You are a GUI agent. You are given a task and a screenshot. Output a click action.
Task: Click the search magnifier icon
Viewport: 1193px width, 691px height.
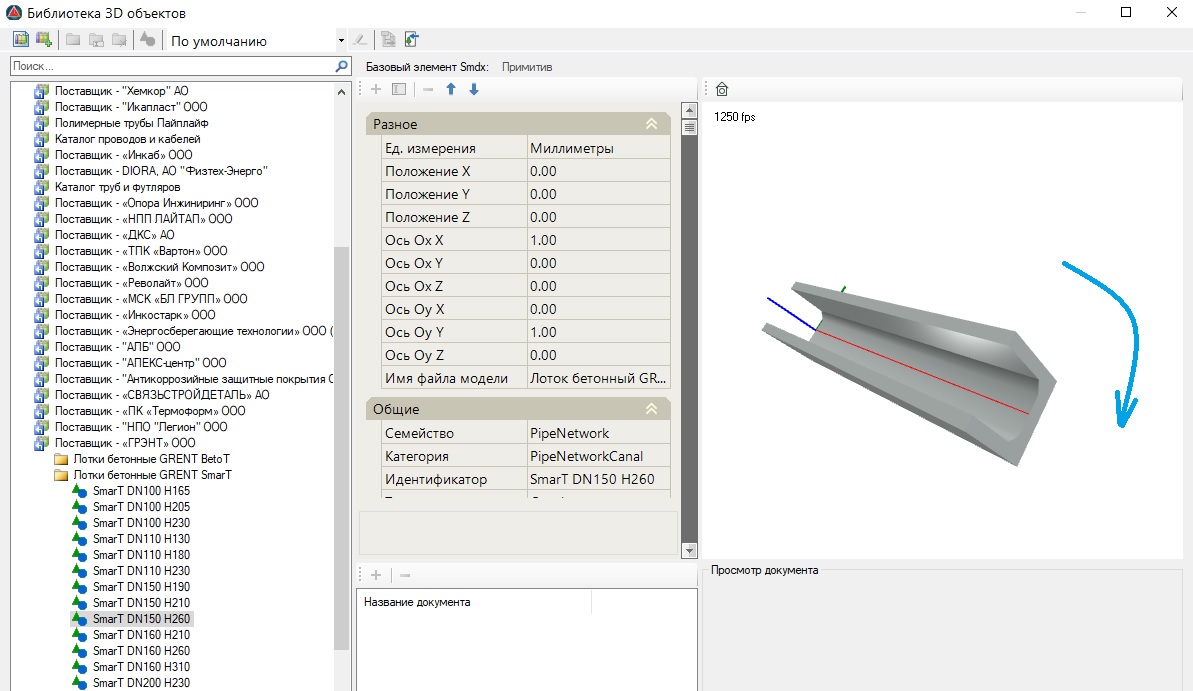click(x=342, y=66)
